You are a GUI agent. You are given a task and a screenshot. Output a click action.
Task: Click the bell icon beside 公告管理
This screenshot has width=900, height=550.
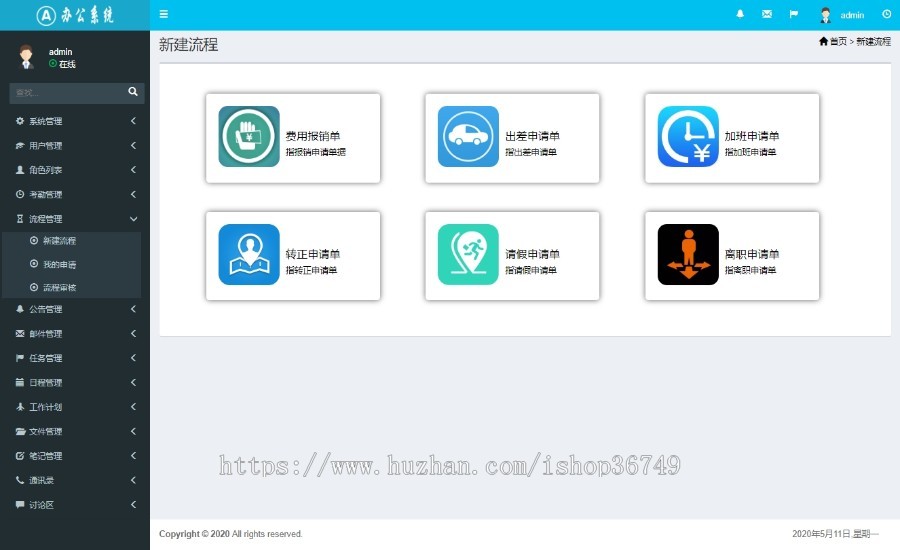click(20, 309)
